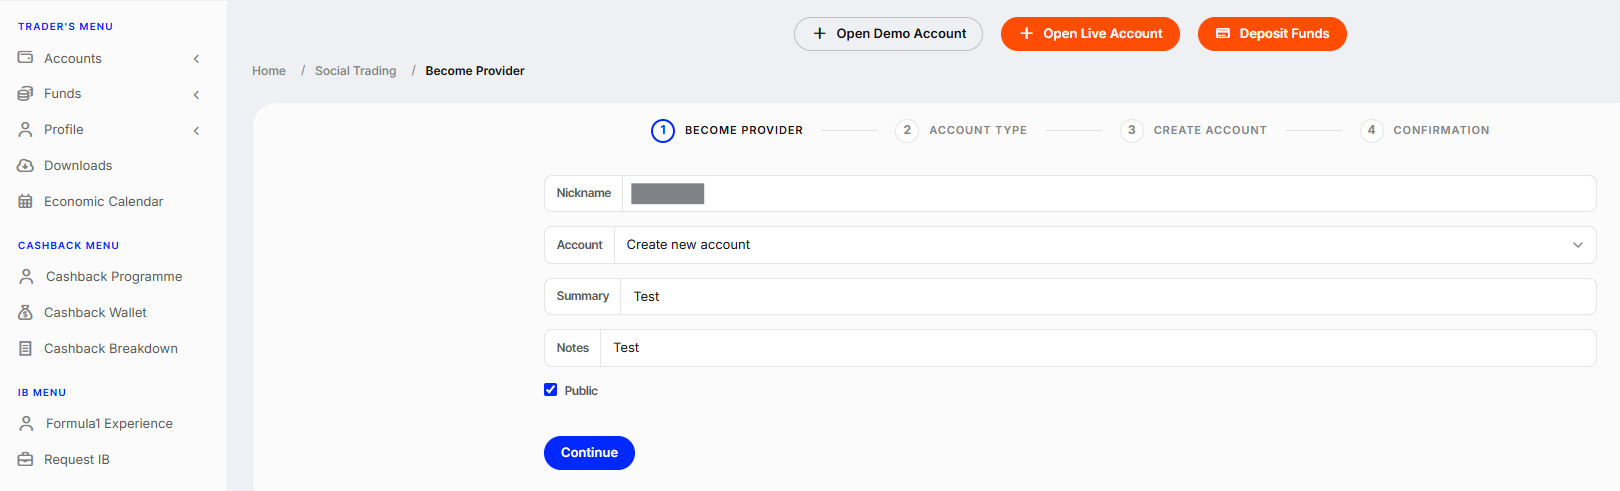Click into the Notes input field

tap(1098, 348)
